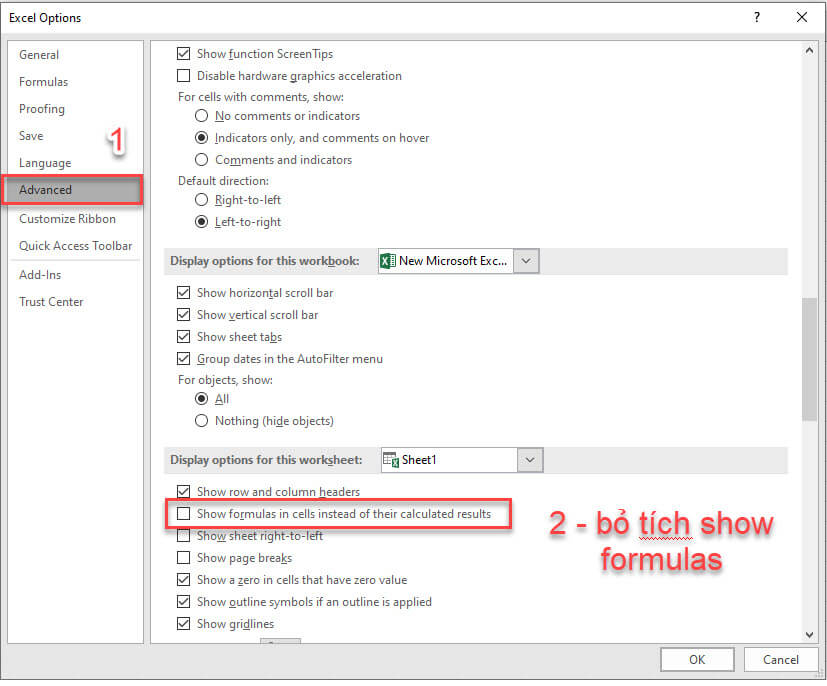Open the Customize Ribbon category
827x686 pixels.
point(67,219)
